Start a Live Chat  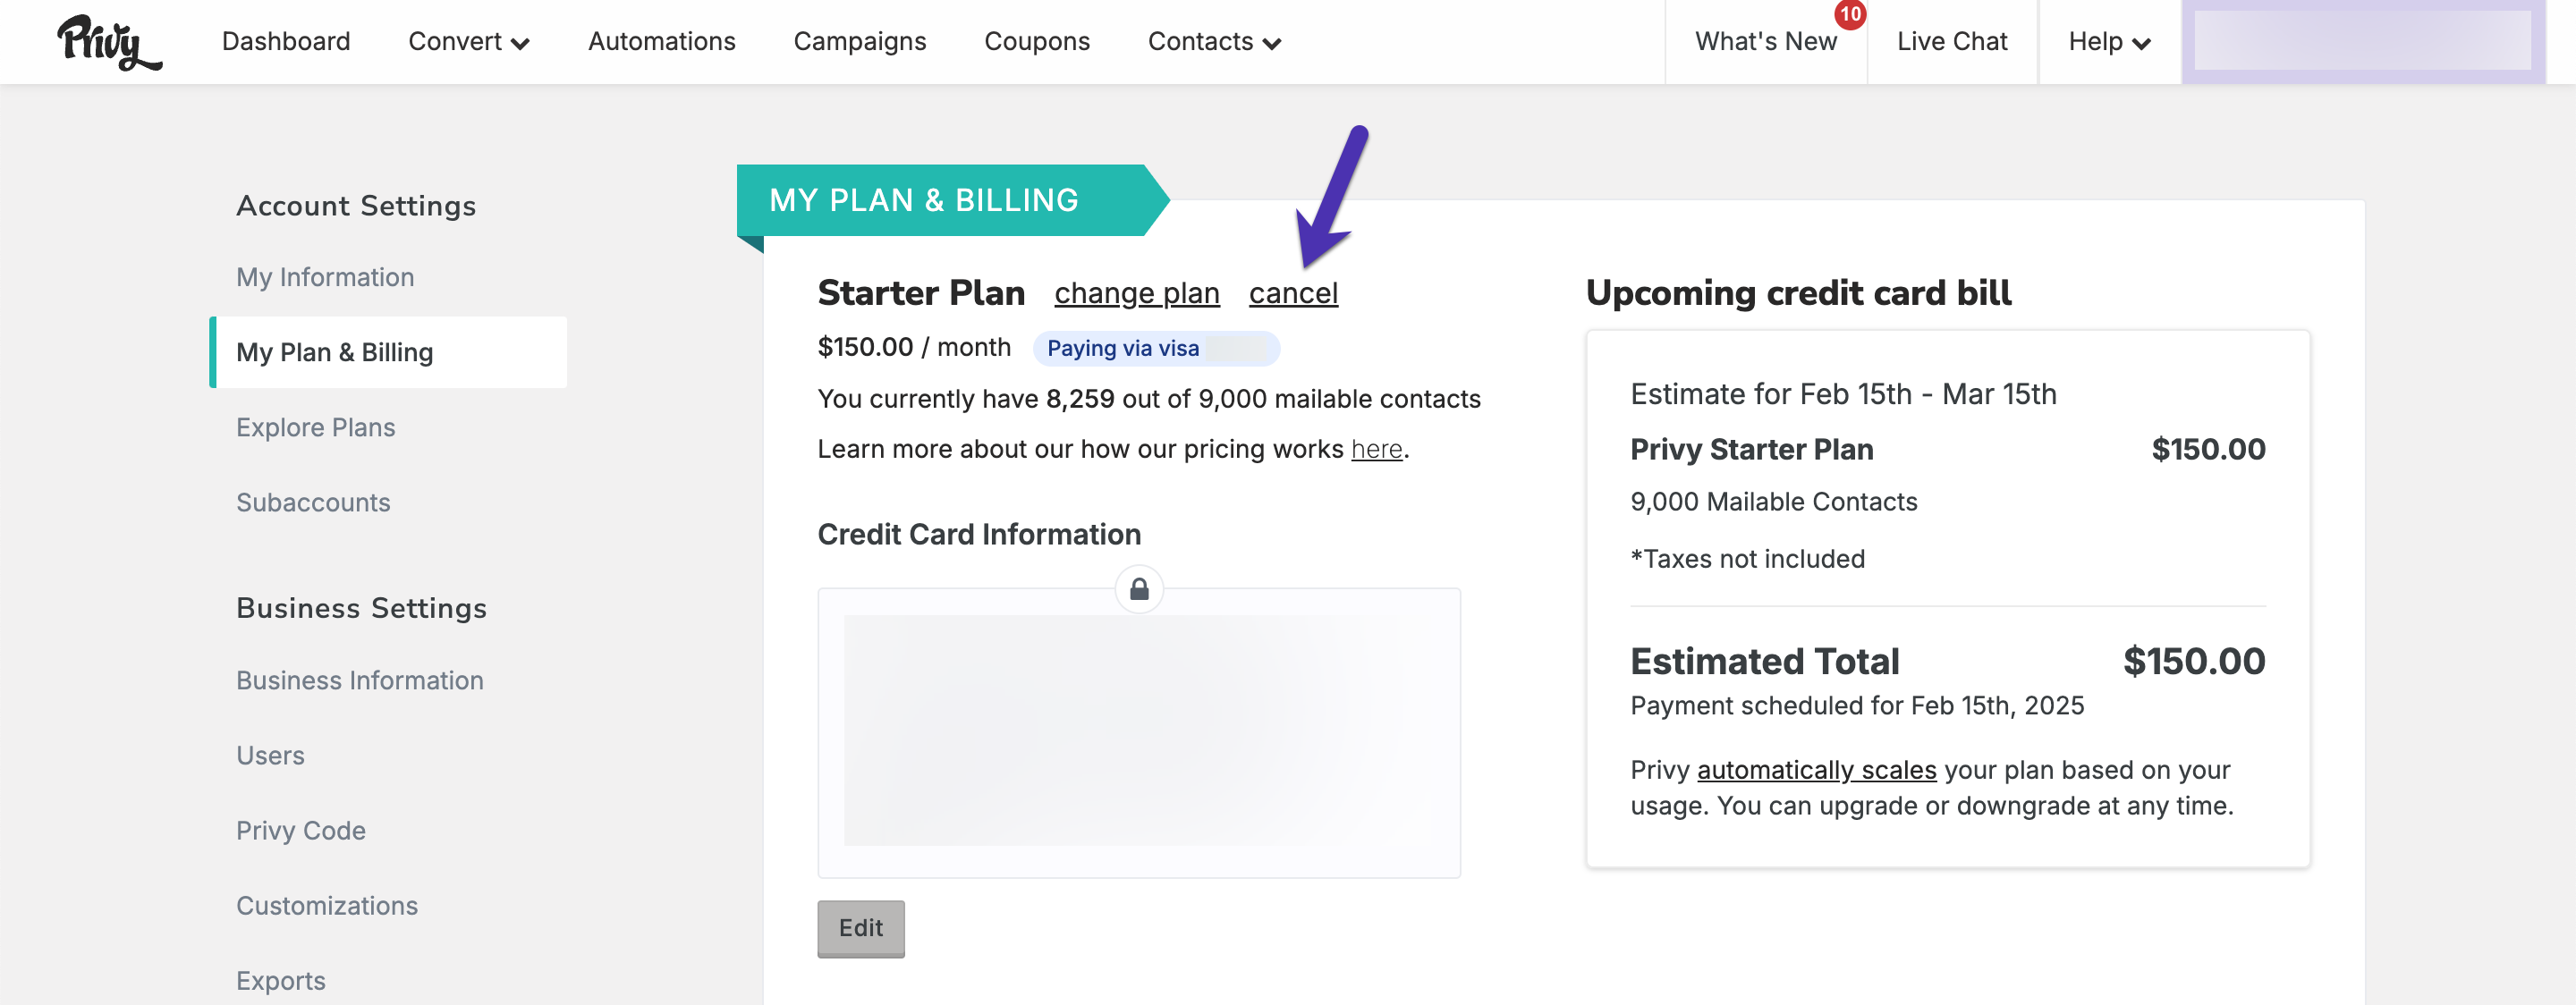click(x=1951, y=42)
